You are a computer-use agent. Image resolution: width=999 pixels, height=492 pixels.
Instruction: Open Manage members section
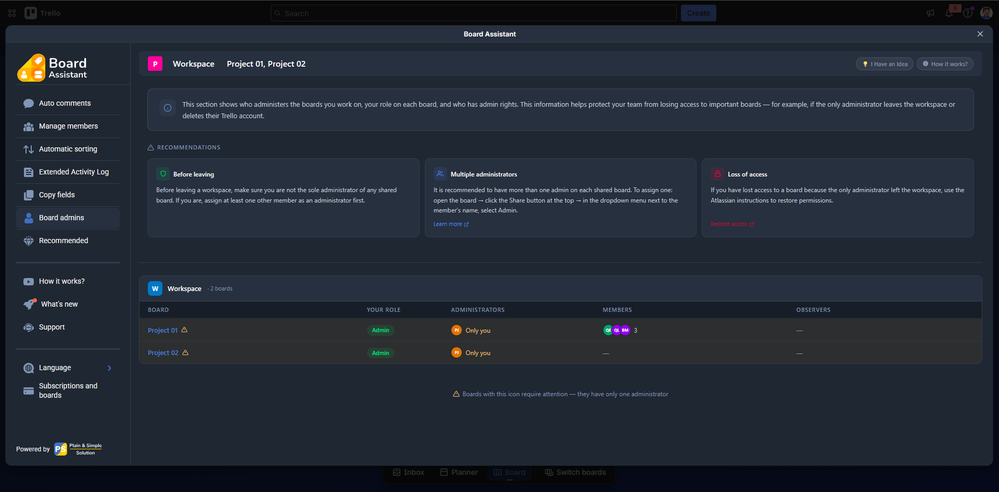(68, 126)
